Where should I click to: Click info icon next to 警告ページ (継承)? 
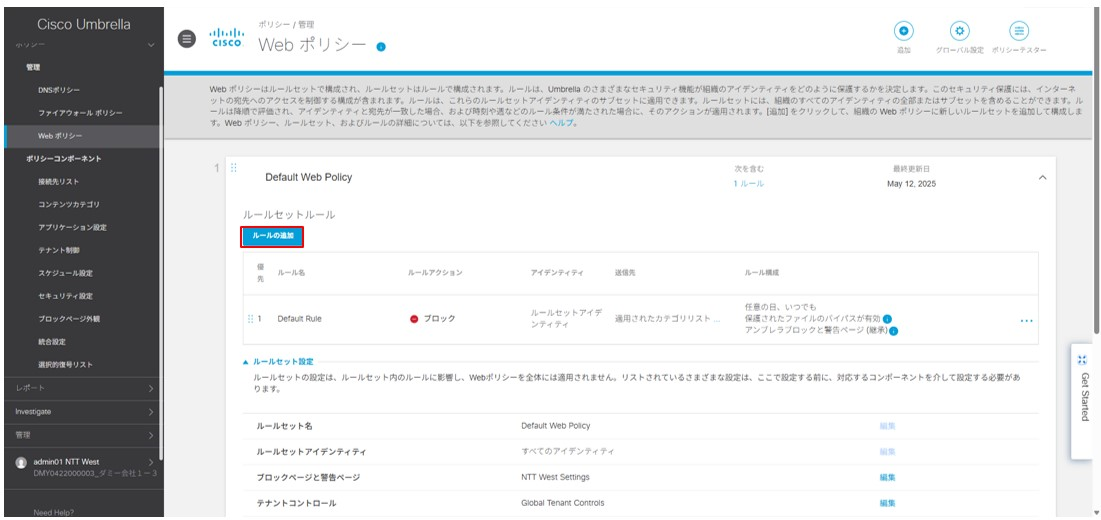click(895, 331)
